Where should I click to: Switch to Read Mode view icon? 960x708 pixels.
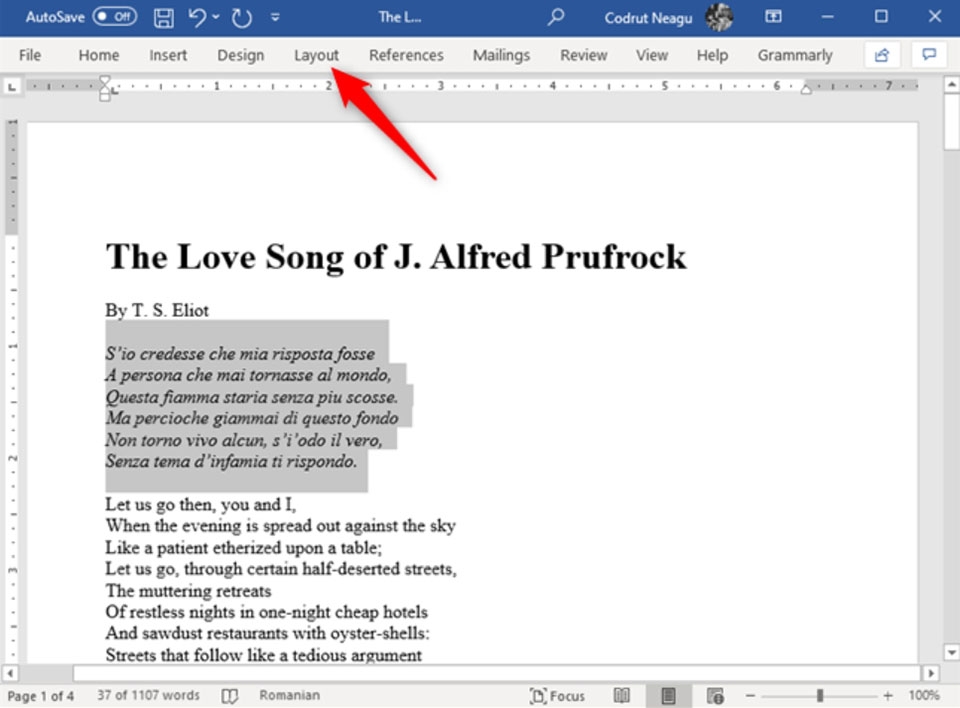622,696
